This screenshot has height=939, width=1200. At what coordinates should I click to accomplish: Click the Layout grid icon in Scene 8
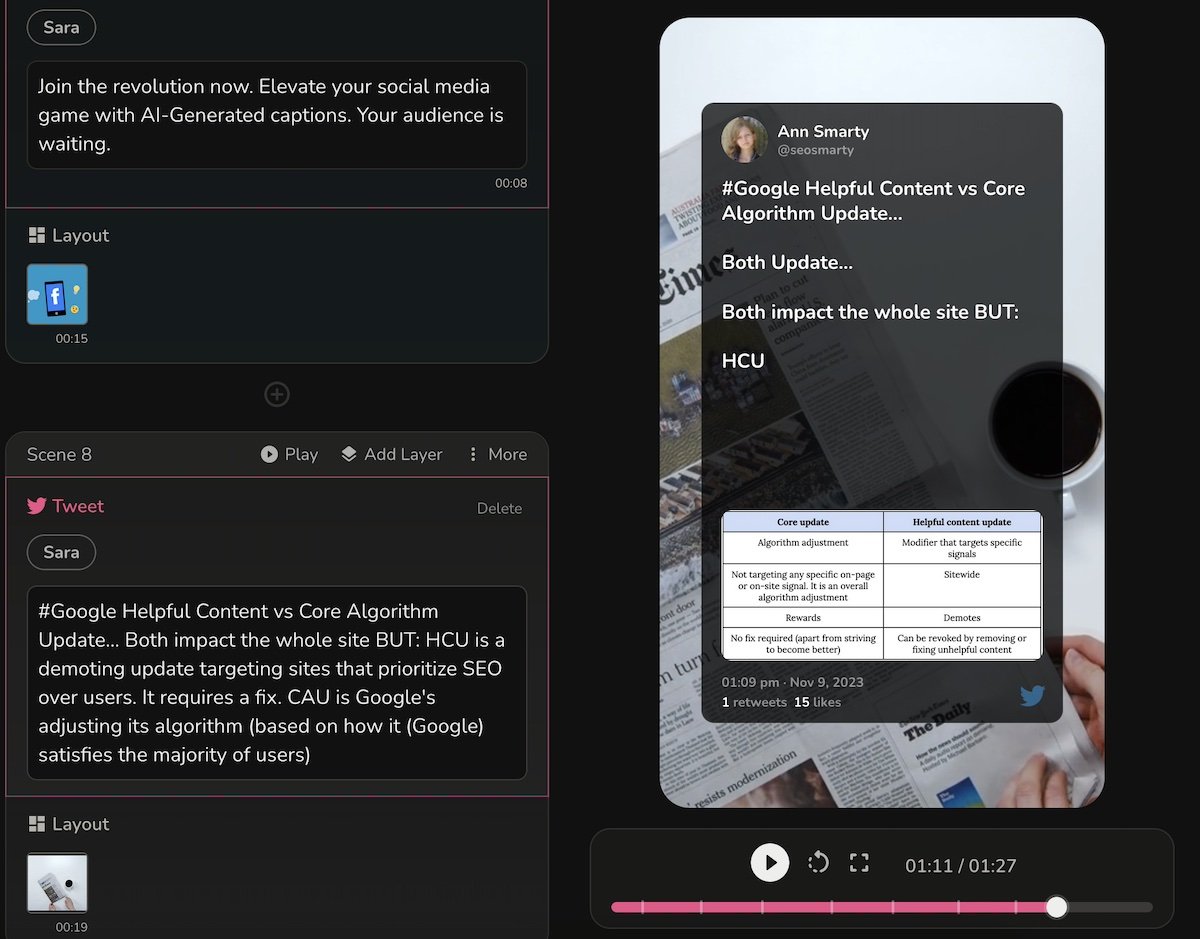click(37, 824)
